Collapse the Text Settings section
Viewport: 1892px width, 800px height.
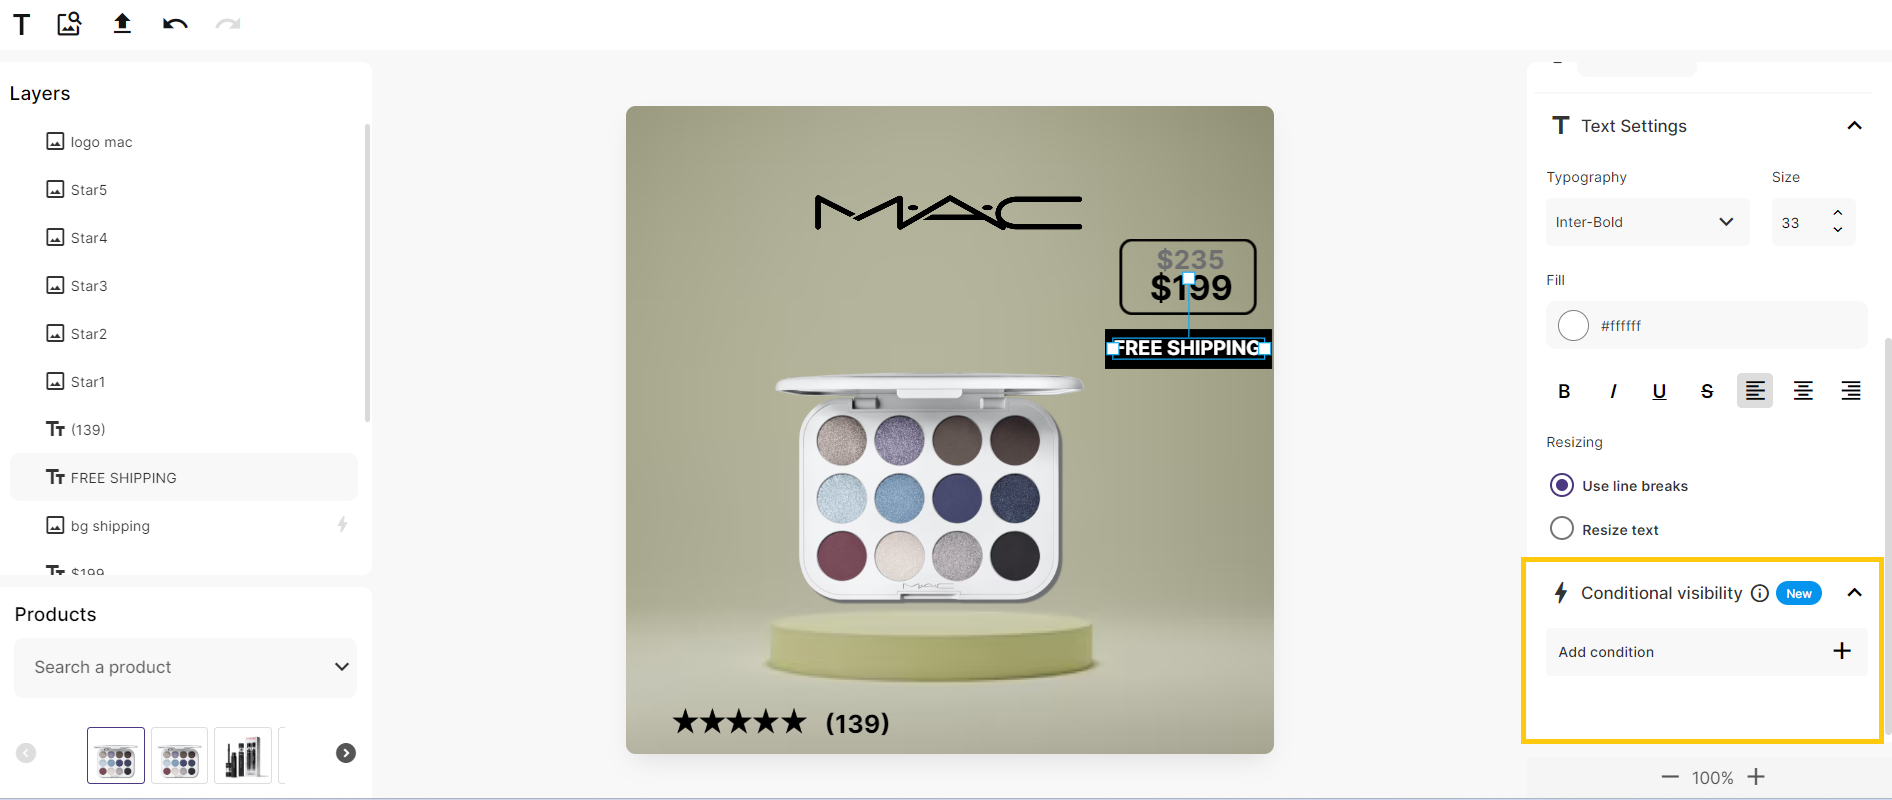[x=1854, y=125]
